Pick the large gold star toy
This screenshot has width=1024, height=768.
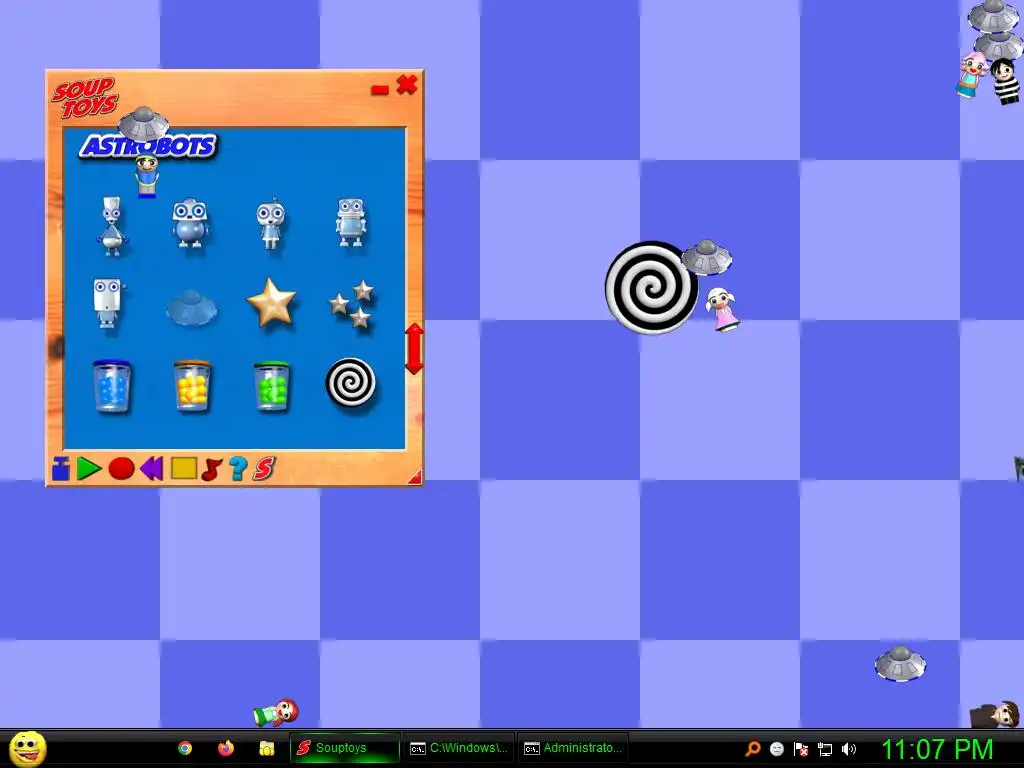[271, 302]
